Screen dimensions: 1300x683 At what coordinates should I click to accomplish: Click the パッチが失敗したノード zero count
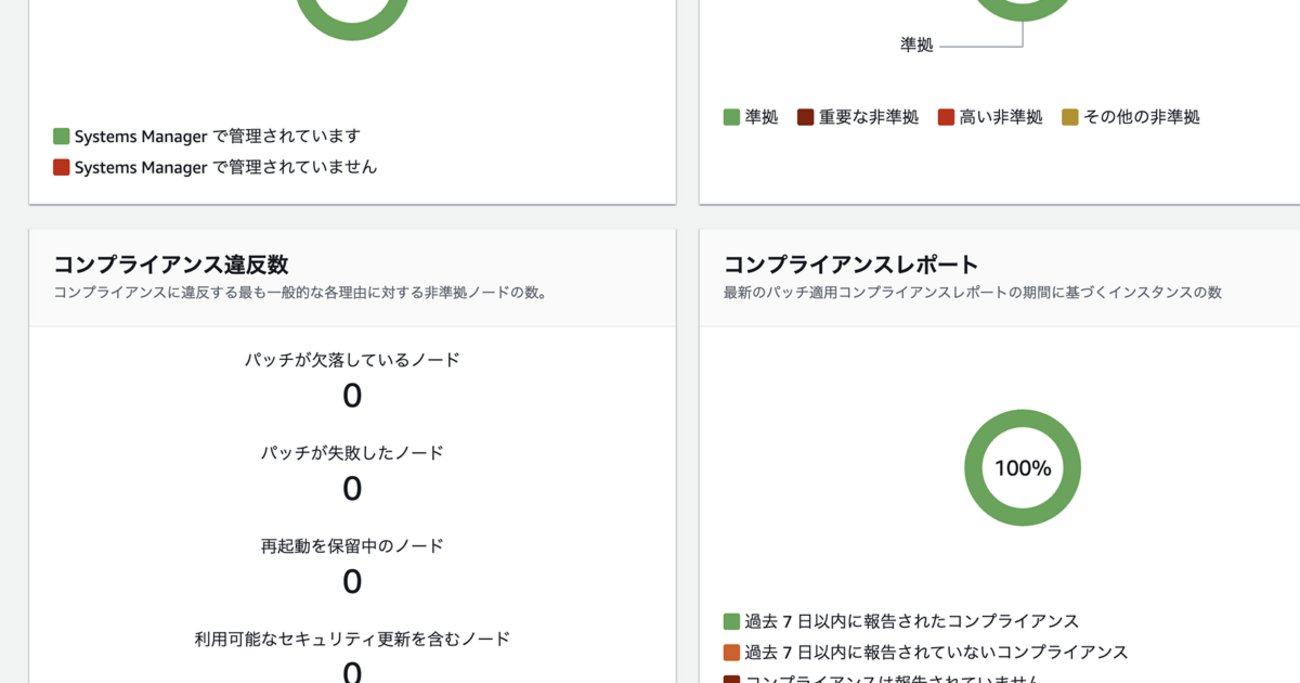click(352, 489)
